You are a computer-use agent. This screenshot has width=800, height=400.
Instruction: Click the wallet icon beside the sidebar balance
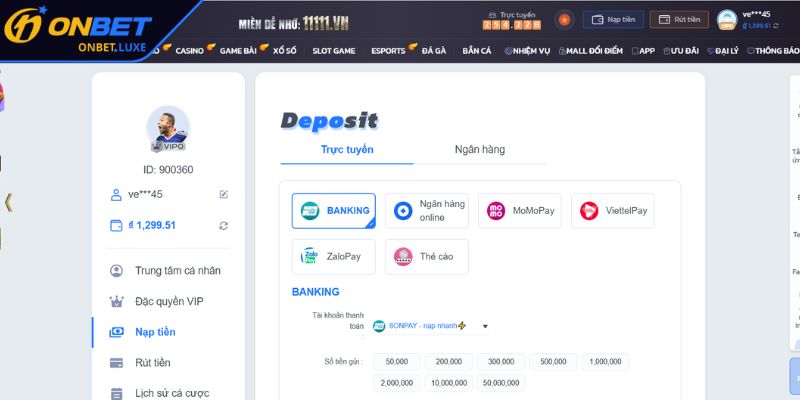(116, 226)
